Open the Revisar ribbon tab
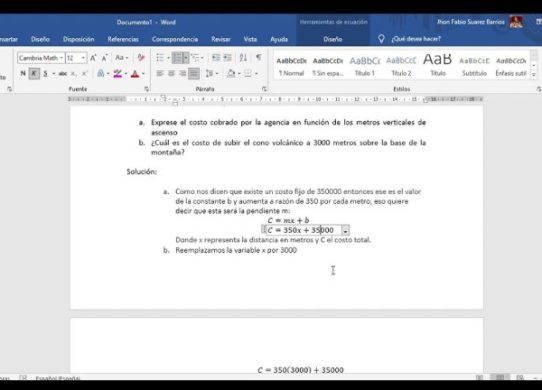This screenshot has height=390, width=542. [221, 39]
